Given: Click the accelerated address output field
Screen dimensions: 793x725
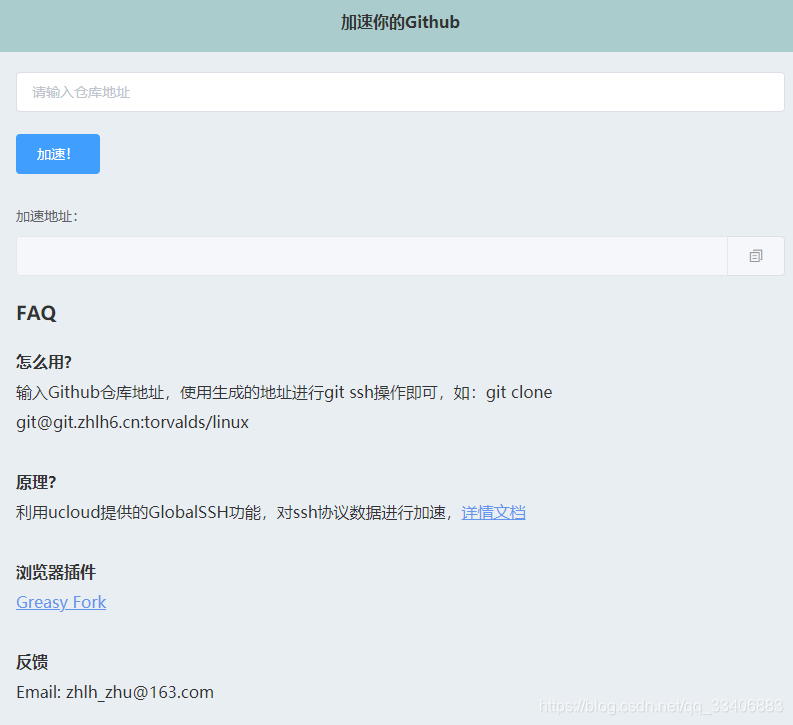Looking at the screenshot, I should [372, 256].
